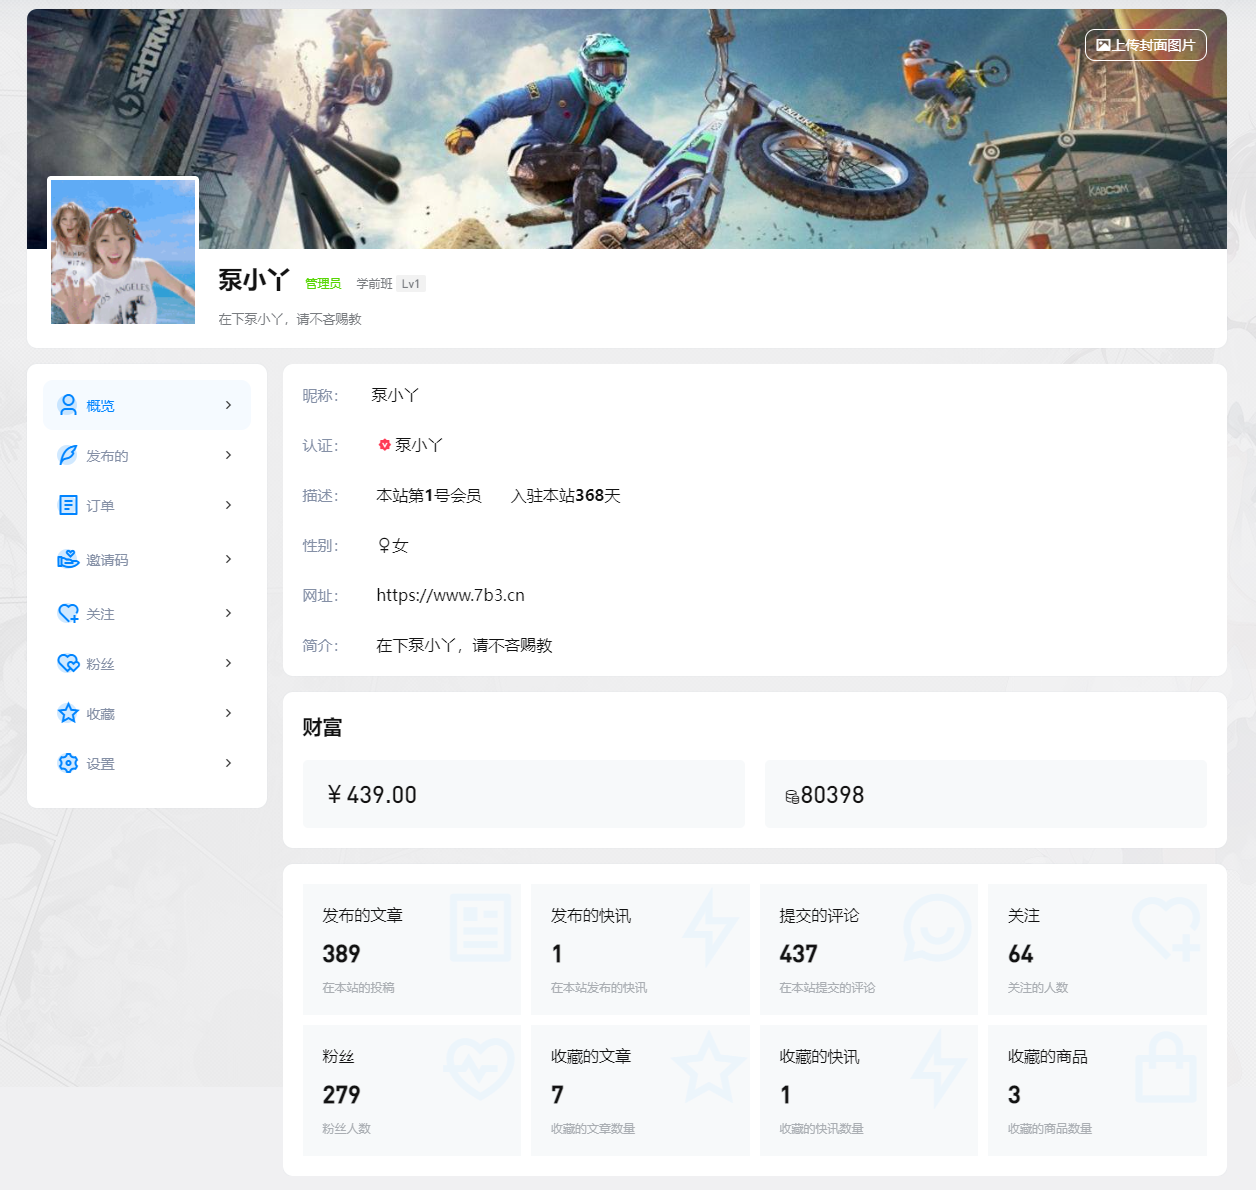Expand the 邀请码 chevron arrow
1256x1190 pixels.
tap(228, 559)
